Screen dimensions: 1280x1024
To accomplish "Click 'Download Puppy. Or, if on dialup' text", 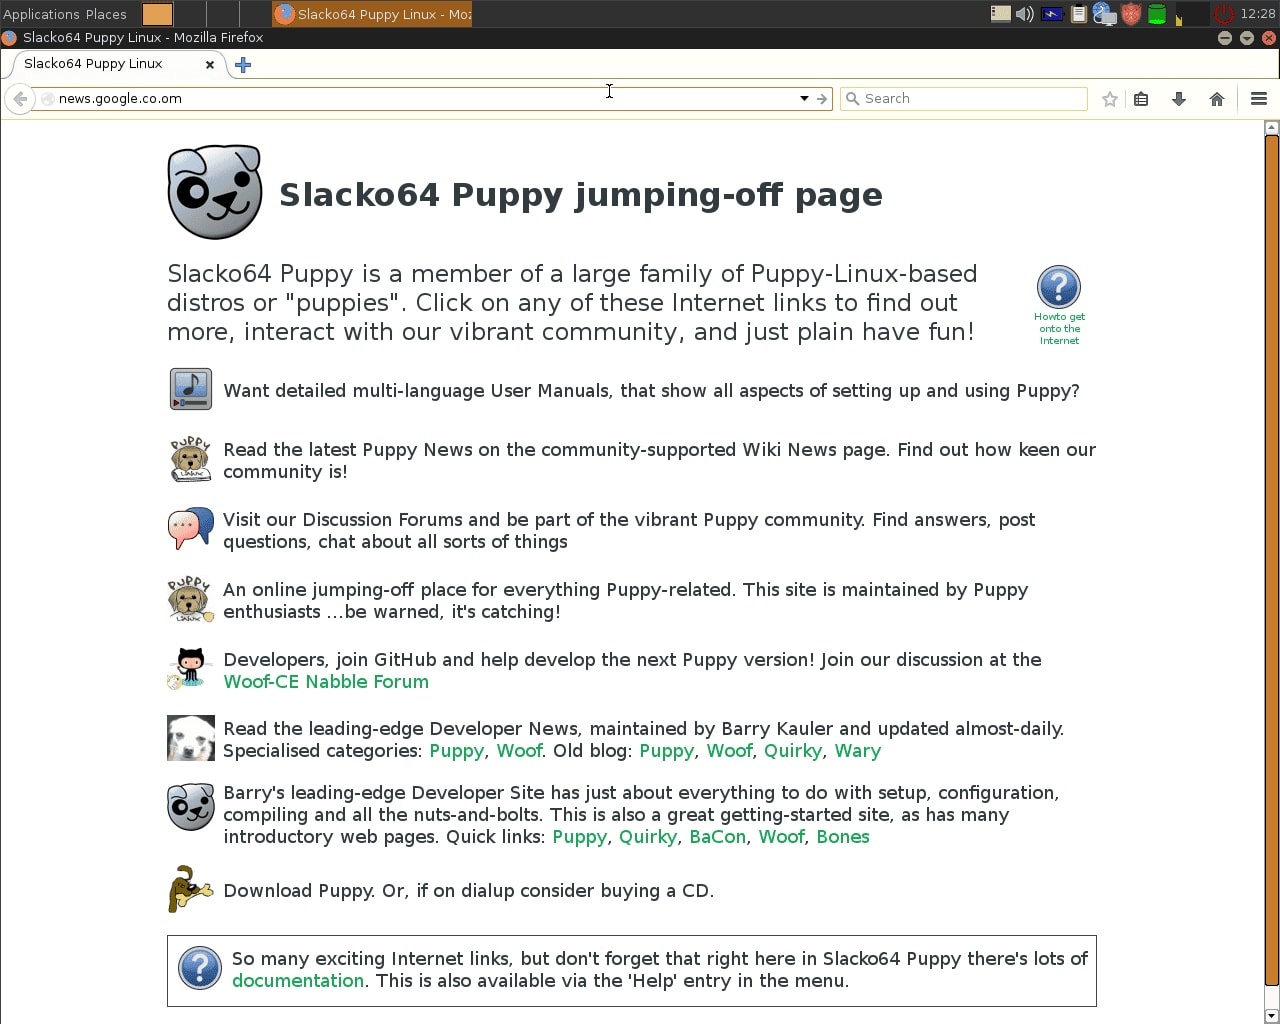I will click(468, 891).
